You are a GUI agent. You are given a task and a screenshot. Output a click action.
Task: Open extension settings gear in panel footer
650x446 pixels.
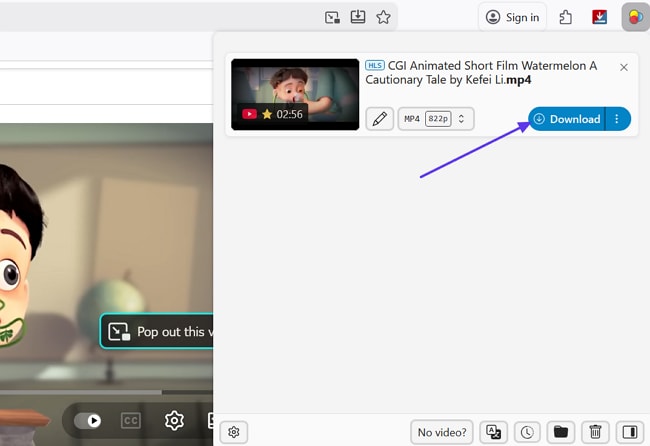point(234,432)
